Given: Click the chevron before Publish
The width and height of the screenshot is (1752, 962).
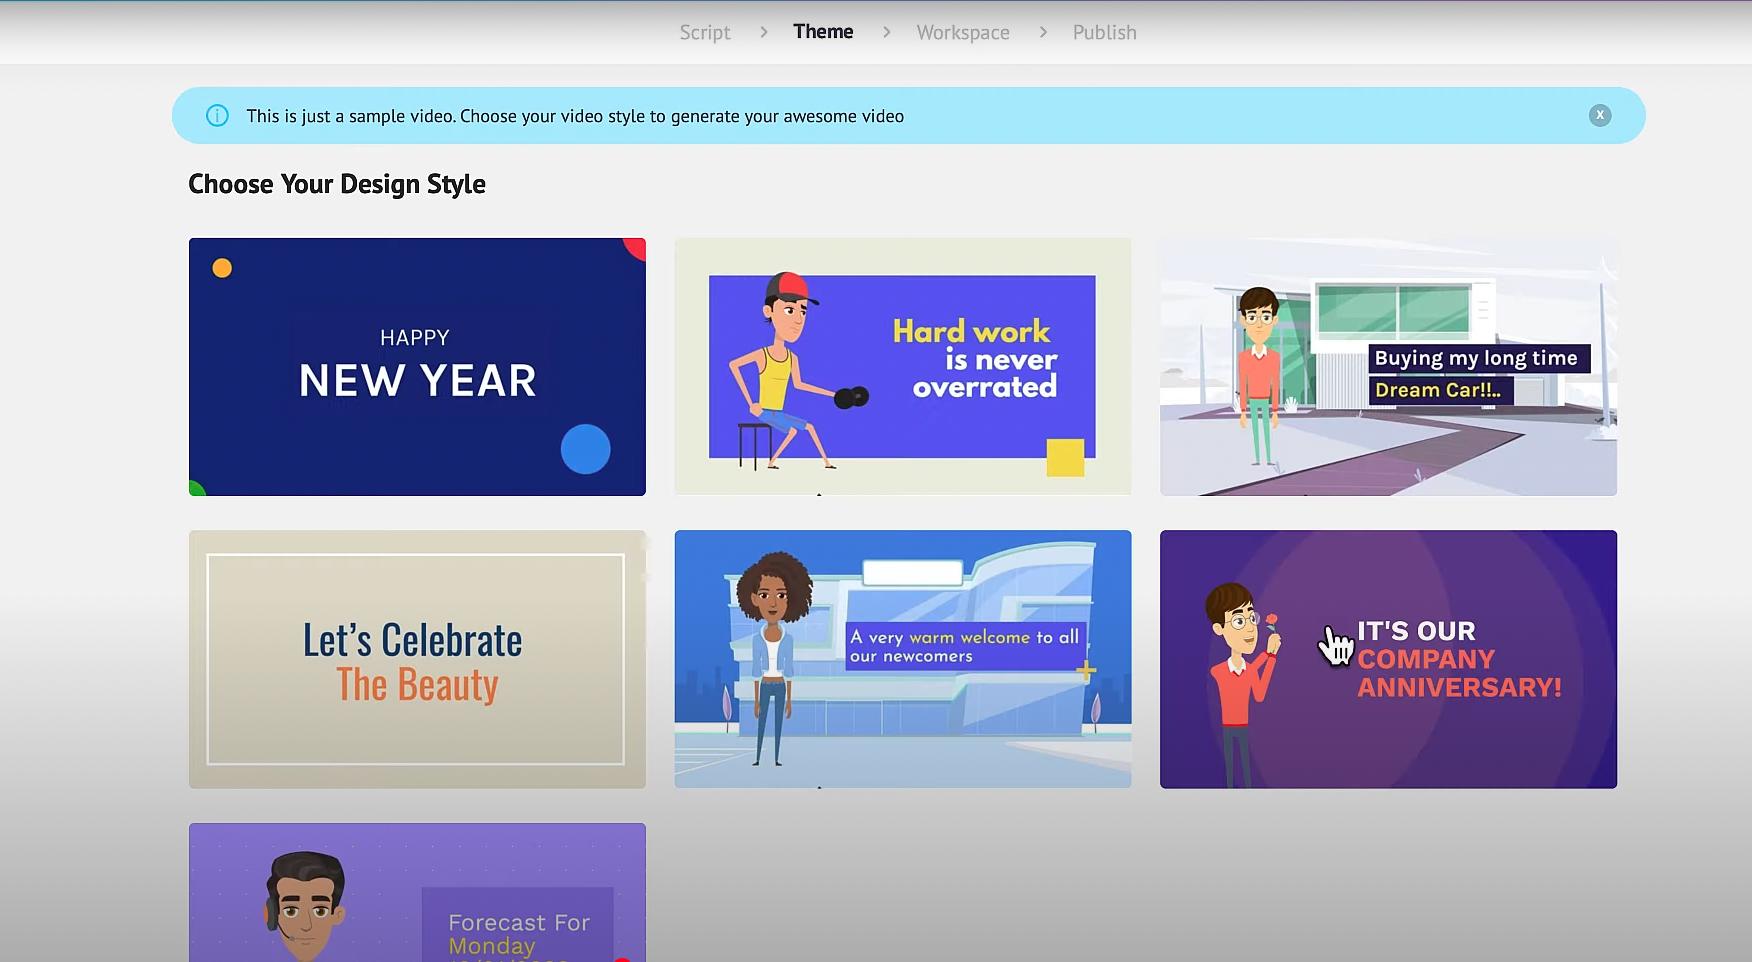Looking at the screenshot, I should (1043, 32).
